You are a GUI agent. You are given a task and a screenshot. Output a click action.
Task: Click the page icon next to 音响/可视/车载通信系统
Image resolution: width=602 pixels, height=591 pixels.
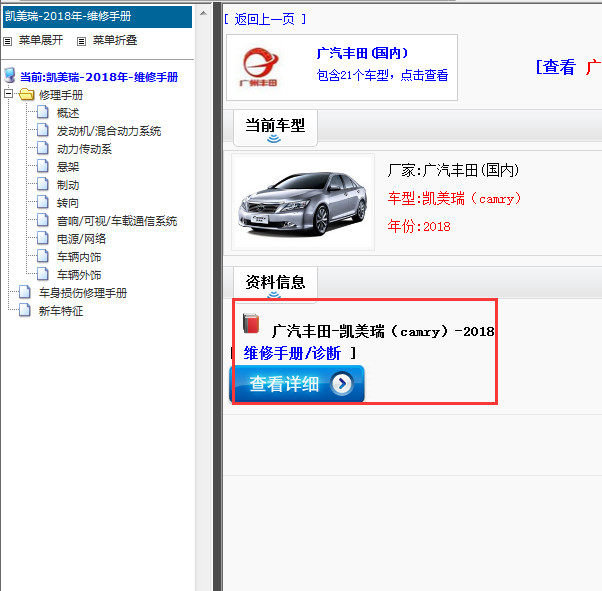click(43, 220)
